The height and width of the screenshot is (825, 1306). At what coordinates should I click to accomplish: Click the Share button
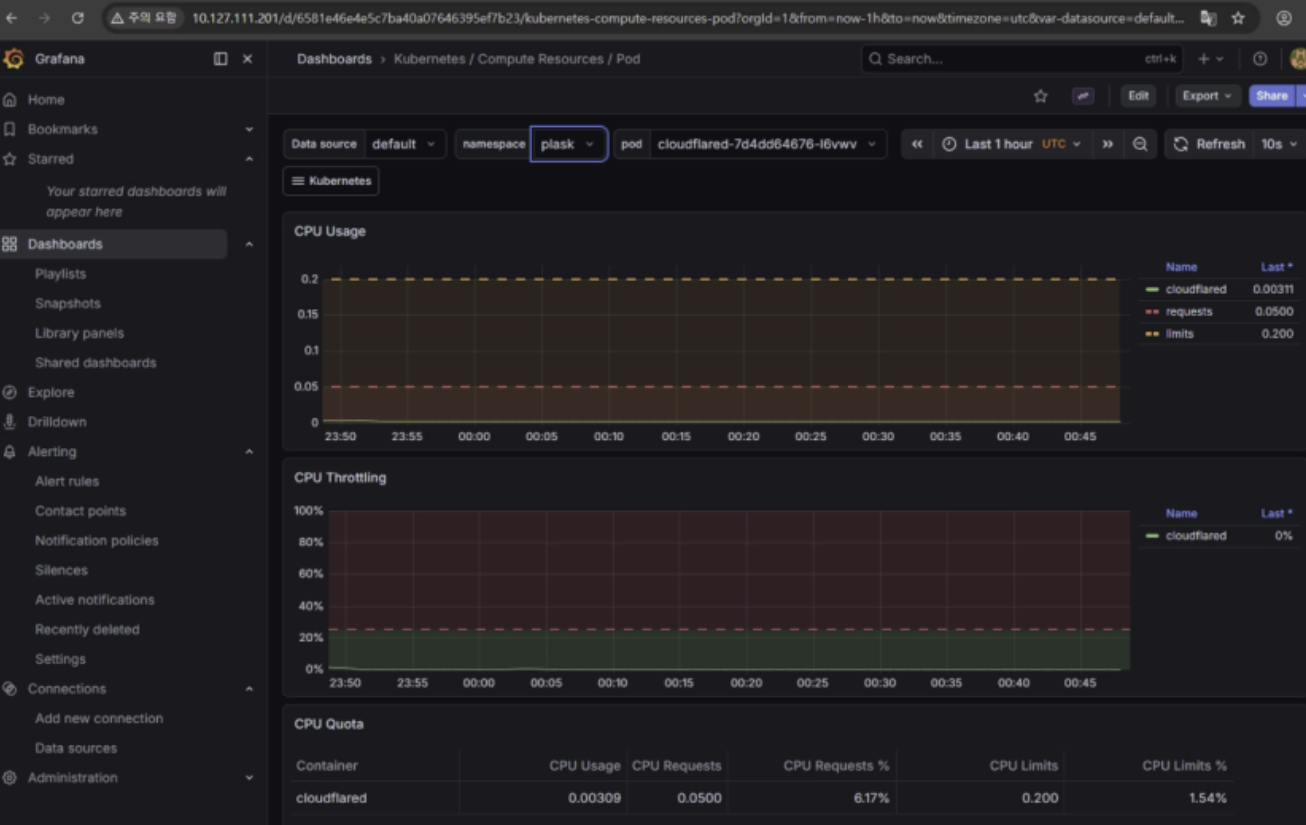point(1271,96)
